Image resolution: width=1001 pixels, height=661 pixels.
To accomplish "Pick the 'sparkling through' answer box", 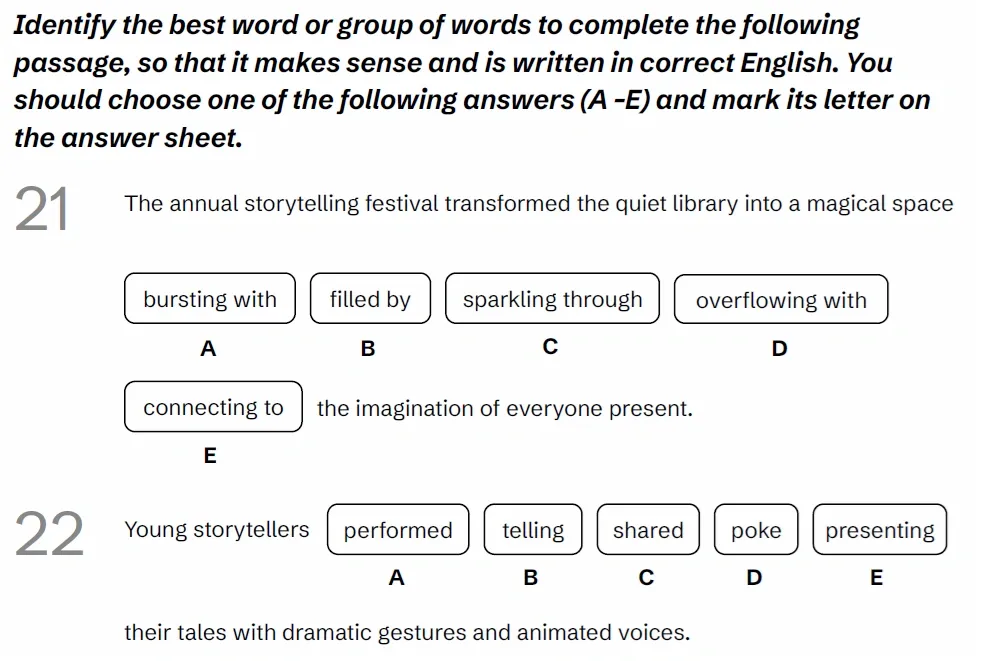I will (x=552, y=299).
